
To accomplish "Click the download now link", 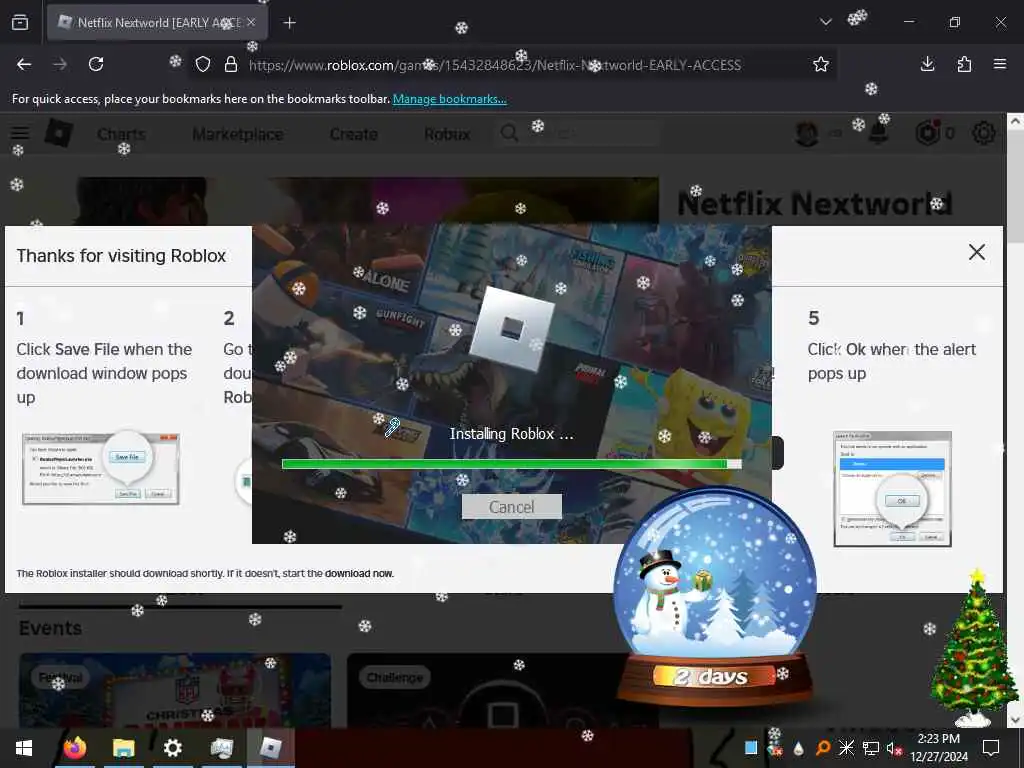I will pos(359,573).
